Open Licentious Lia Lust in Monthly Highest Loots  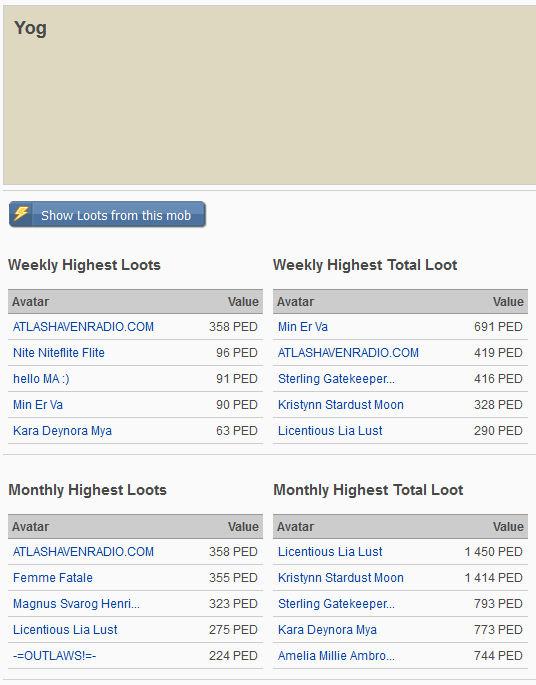pyautogui.click(x=65, y=630)
